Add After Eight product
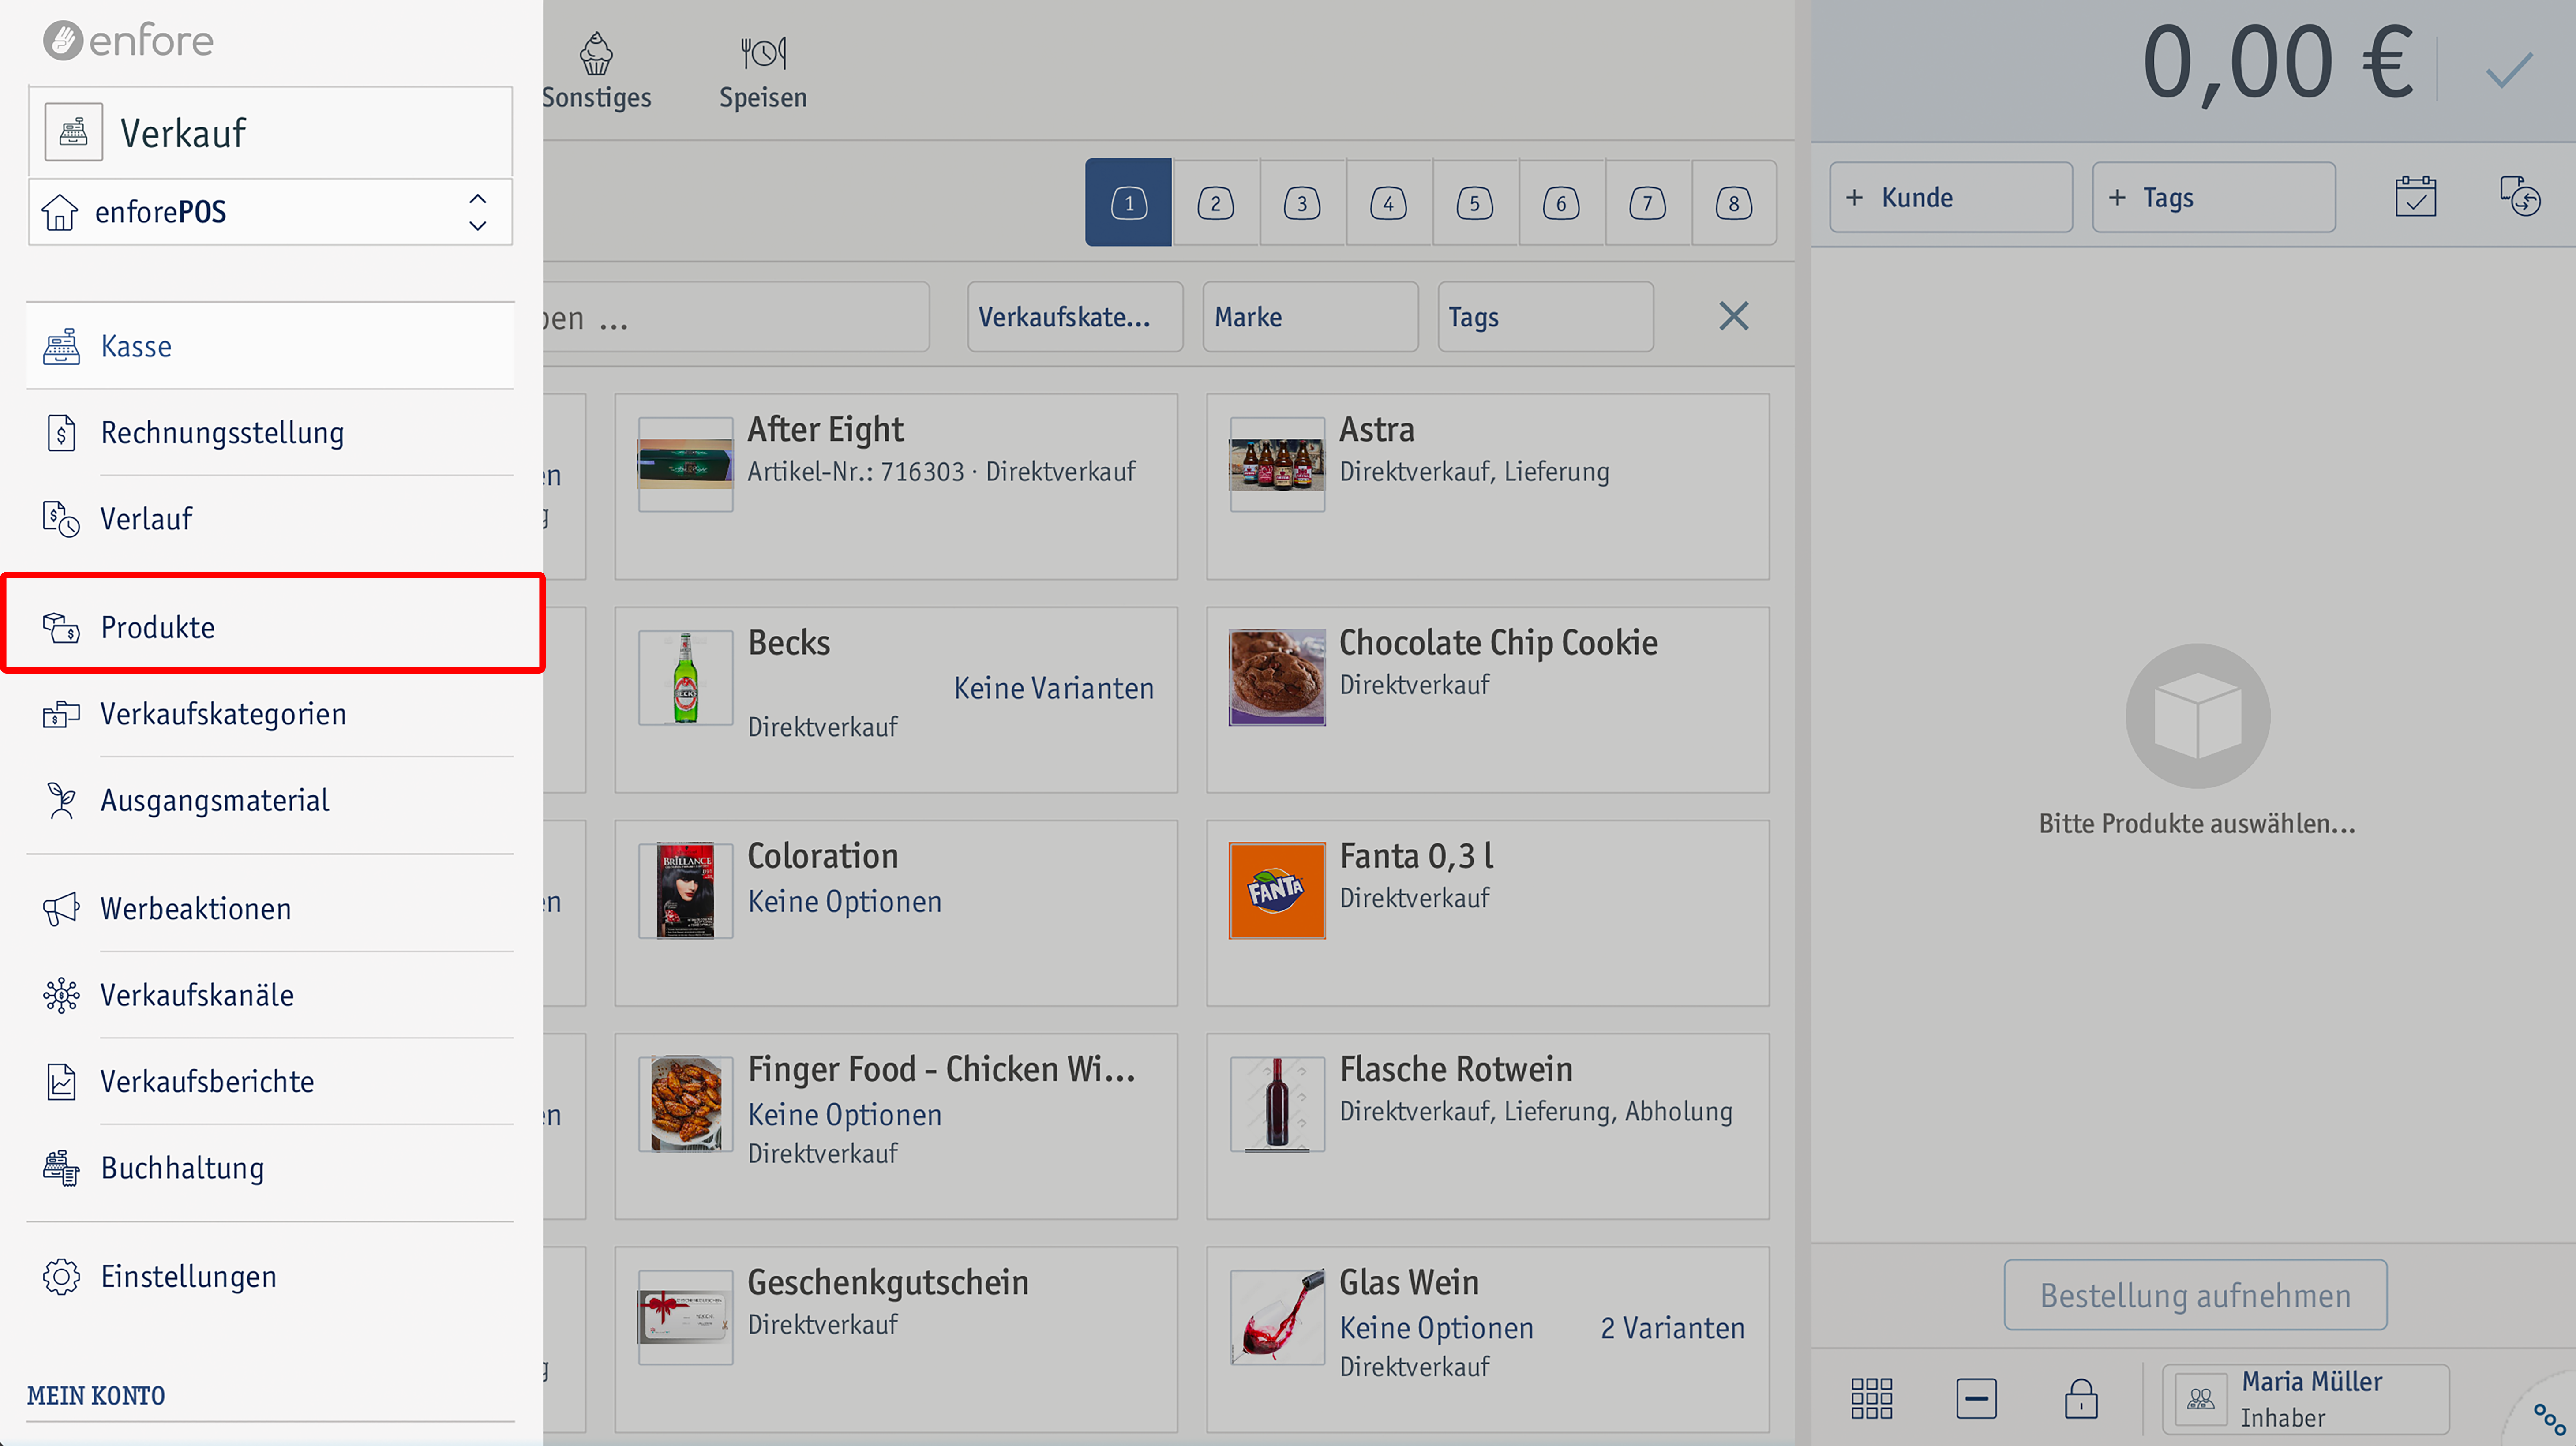This screenshot has width=2576, height=1446. coord(896,486)
